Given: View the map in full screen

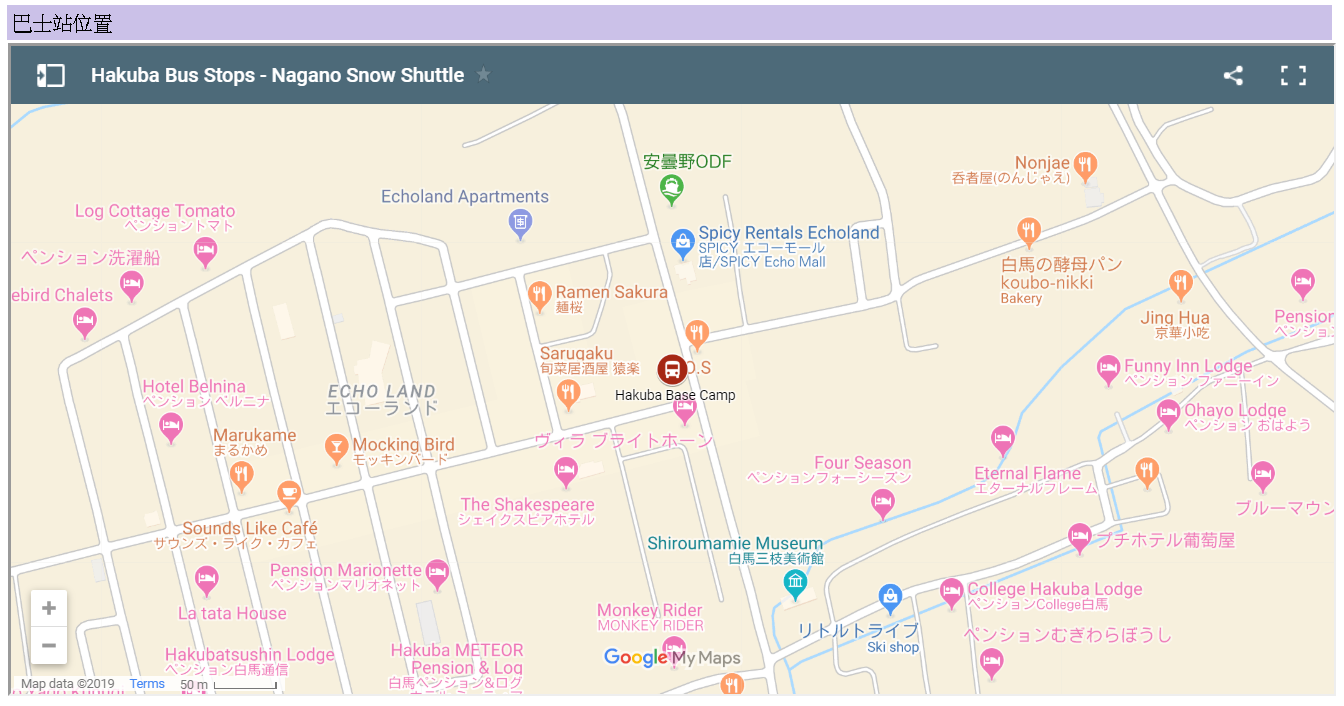Looking at the screenshot, I should (x=1294, y=75).
